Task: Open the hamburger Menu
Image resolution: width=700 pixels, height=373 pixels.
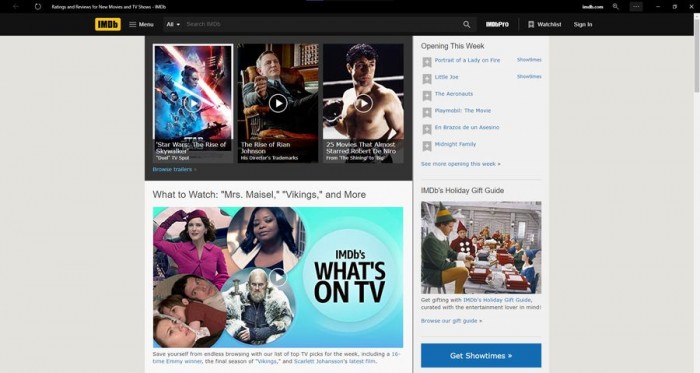Action: tap(141, 24)
